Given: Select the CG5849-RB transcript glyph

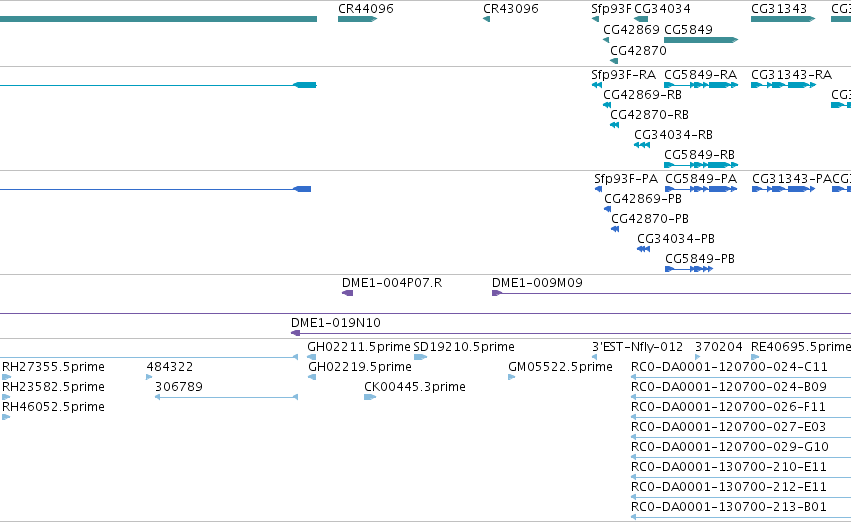Looking at the screenshot, I should (x=701, y=165).
